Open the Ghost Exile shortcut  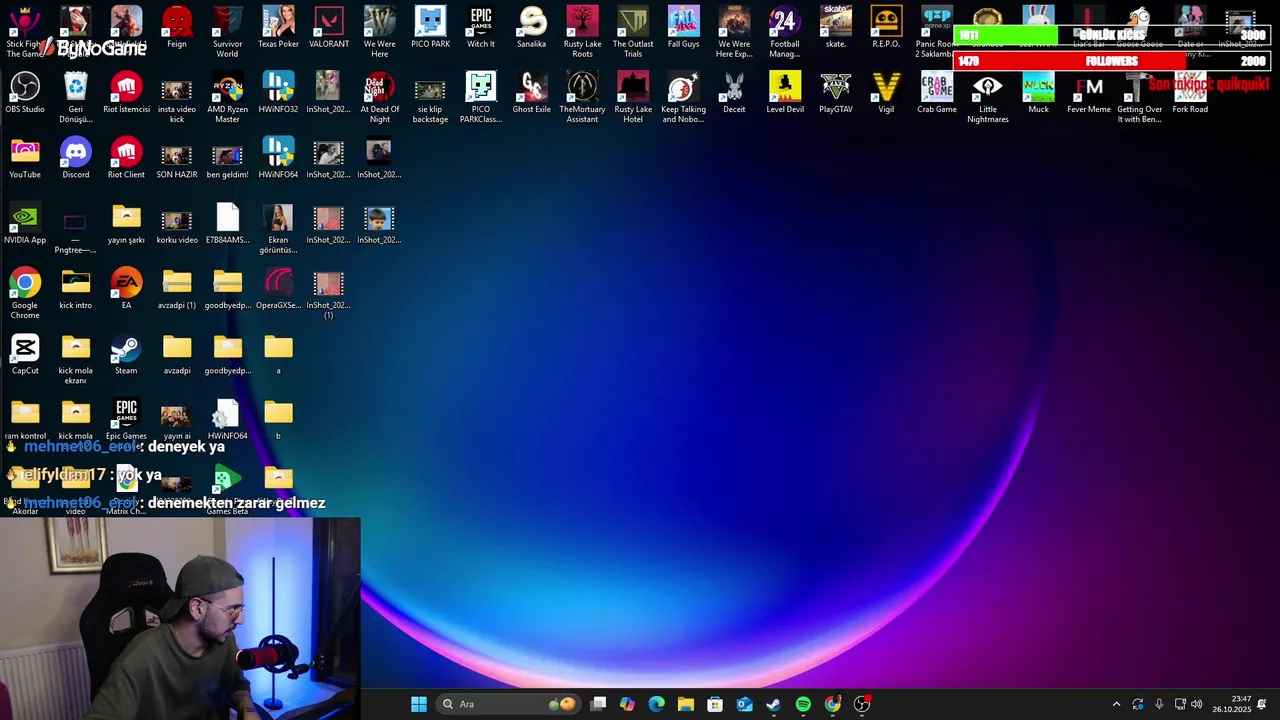[x=532, y=93]
